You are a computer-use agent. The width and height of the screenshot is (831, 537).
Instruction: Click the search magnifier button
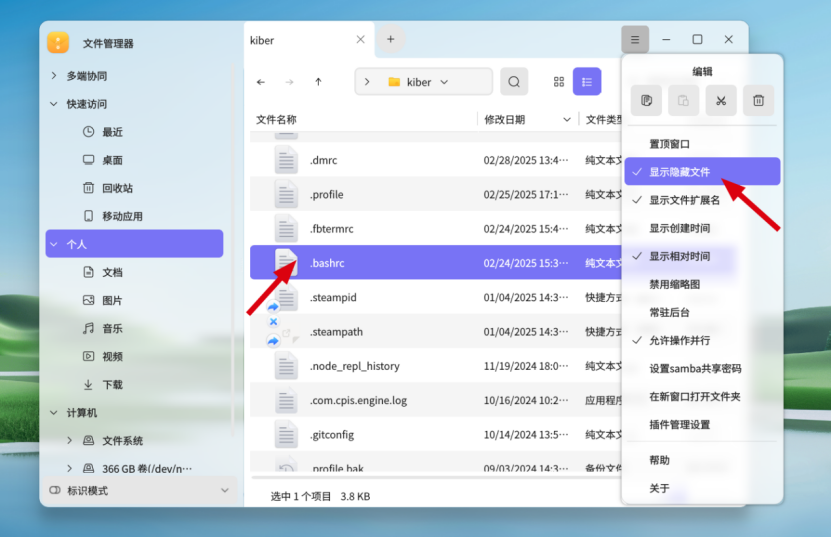(x=513, y=82)
